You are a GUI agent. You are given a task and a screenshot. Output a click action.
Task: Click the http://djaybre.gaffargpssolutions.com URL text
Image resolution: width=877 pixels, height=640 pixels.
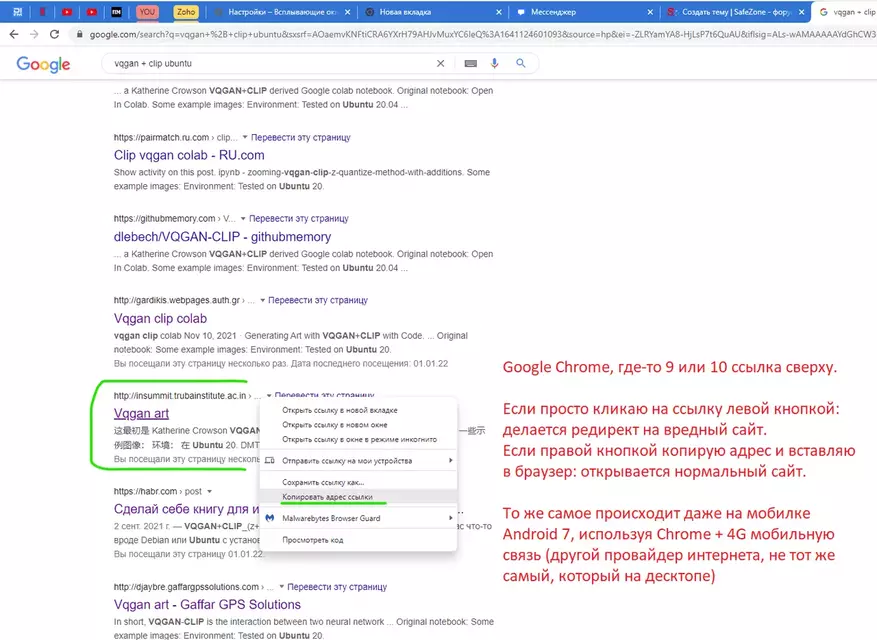tap(186, 587)
